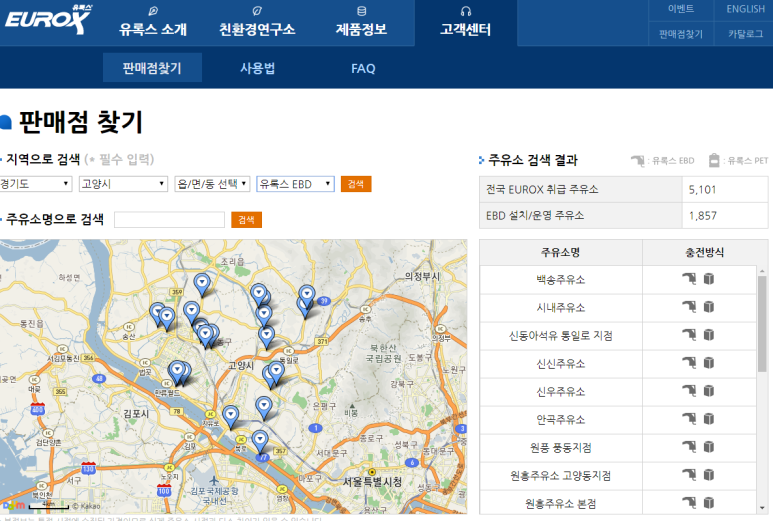Click the map marker near route 39

(306, 297)
